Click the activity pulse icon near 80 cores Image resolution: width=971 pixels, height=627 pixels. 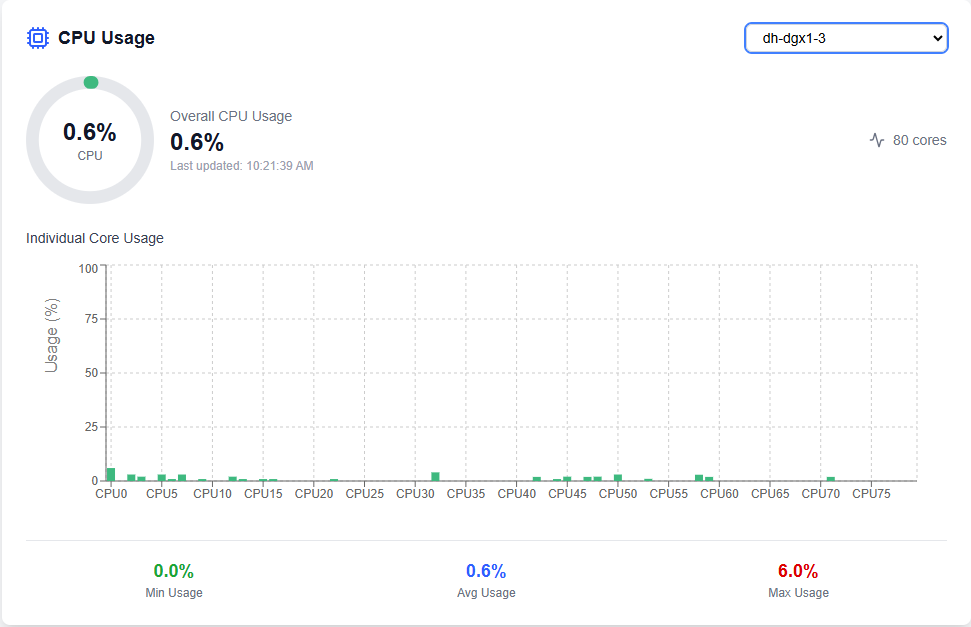pyautogui.click(x=877, y=140)
